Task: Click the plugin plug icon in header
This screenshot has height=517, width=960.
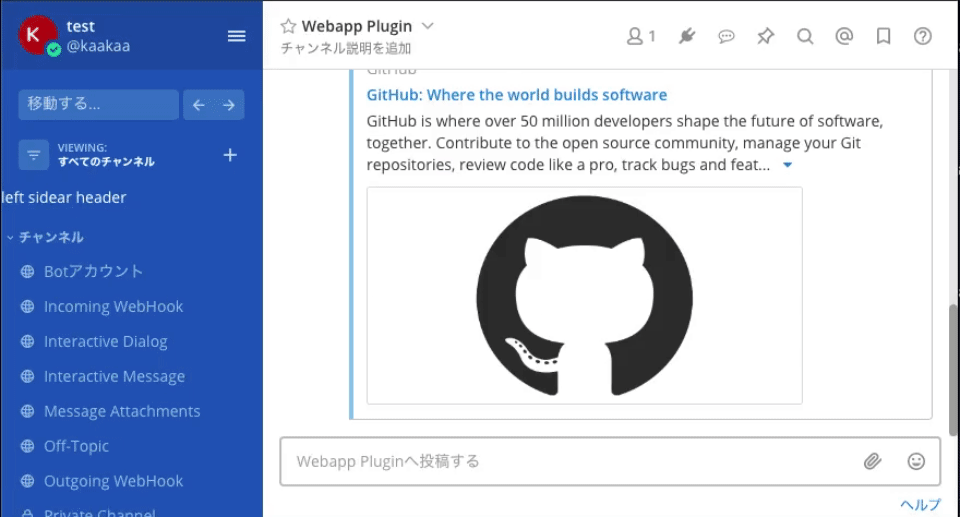Action: [687, 37]
